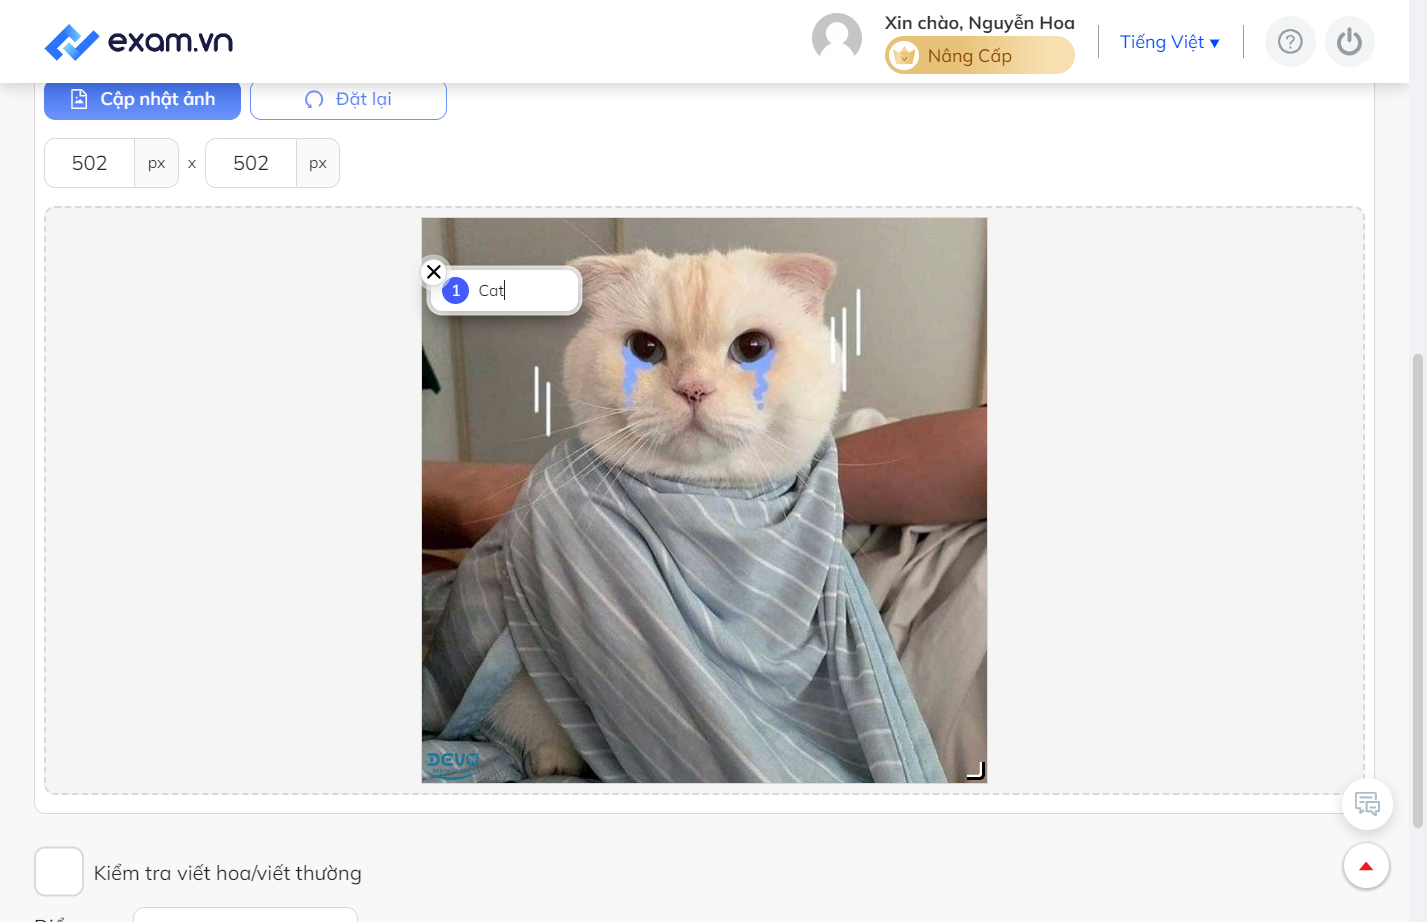
Task: Click the cat image thumbnail
Action: click(704, 500)
